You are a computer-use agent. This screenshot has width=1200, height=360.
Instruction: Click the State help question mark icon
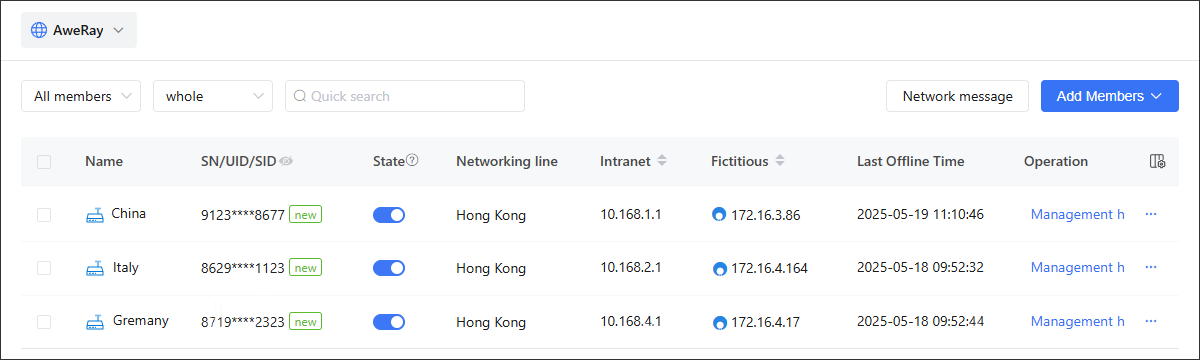(x=412, y=160)
